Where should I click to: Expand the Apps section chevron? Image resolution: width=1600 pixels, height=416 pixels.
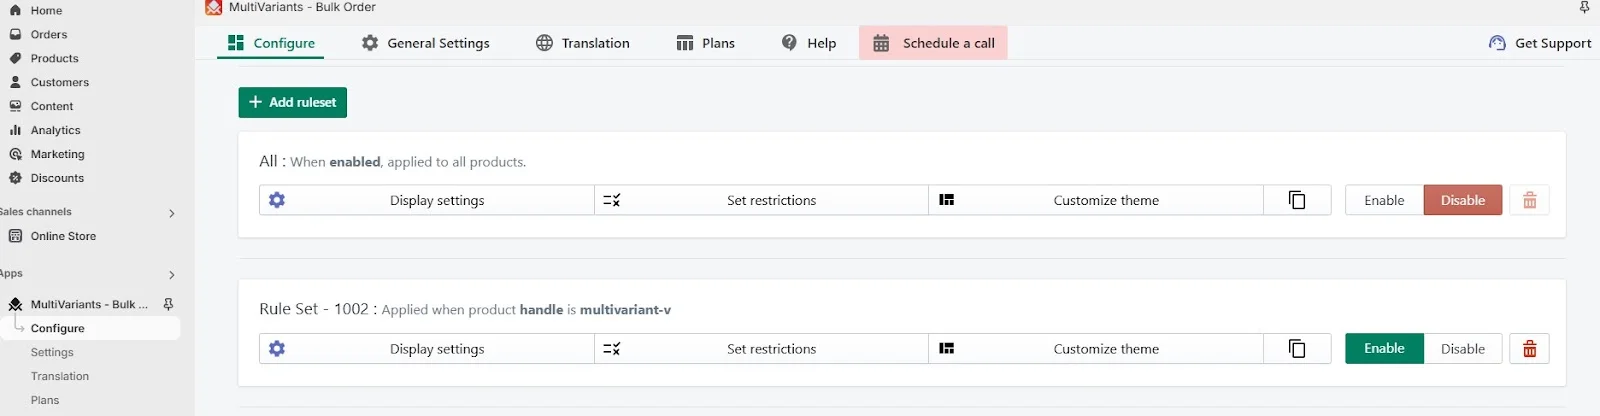point(172,275)
